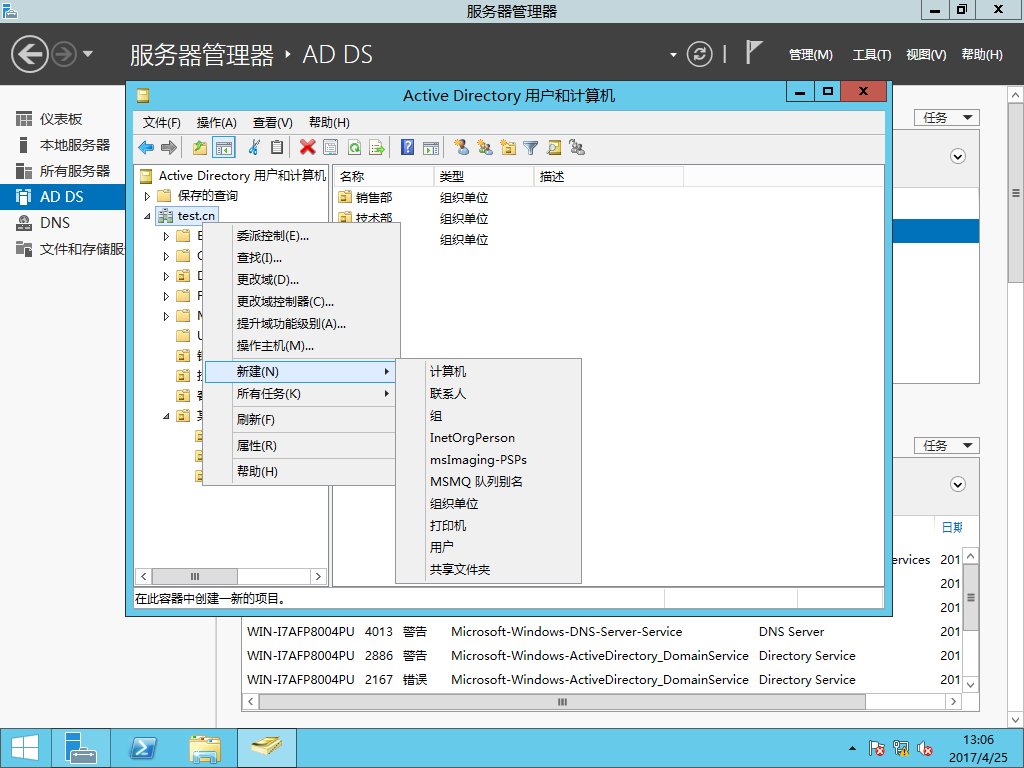Screen dimensions: 1024x768
Task: Click the Paste clipboard icon
Action: tap(277, 148)
